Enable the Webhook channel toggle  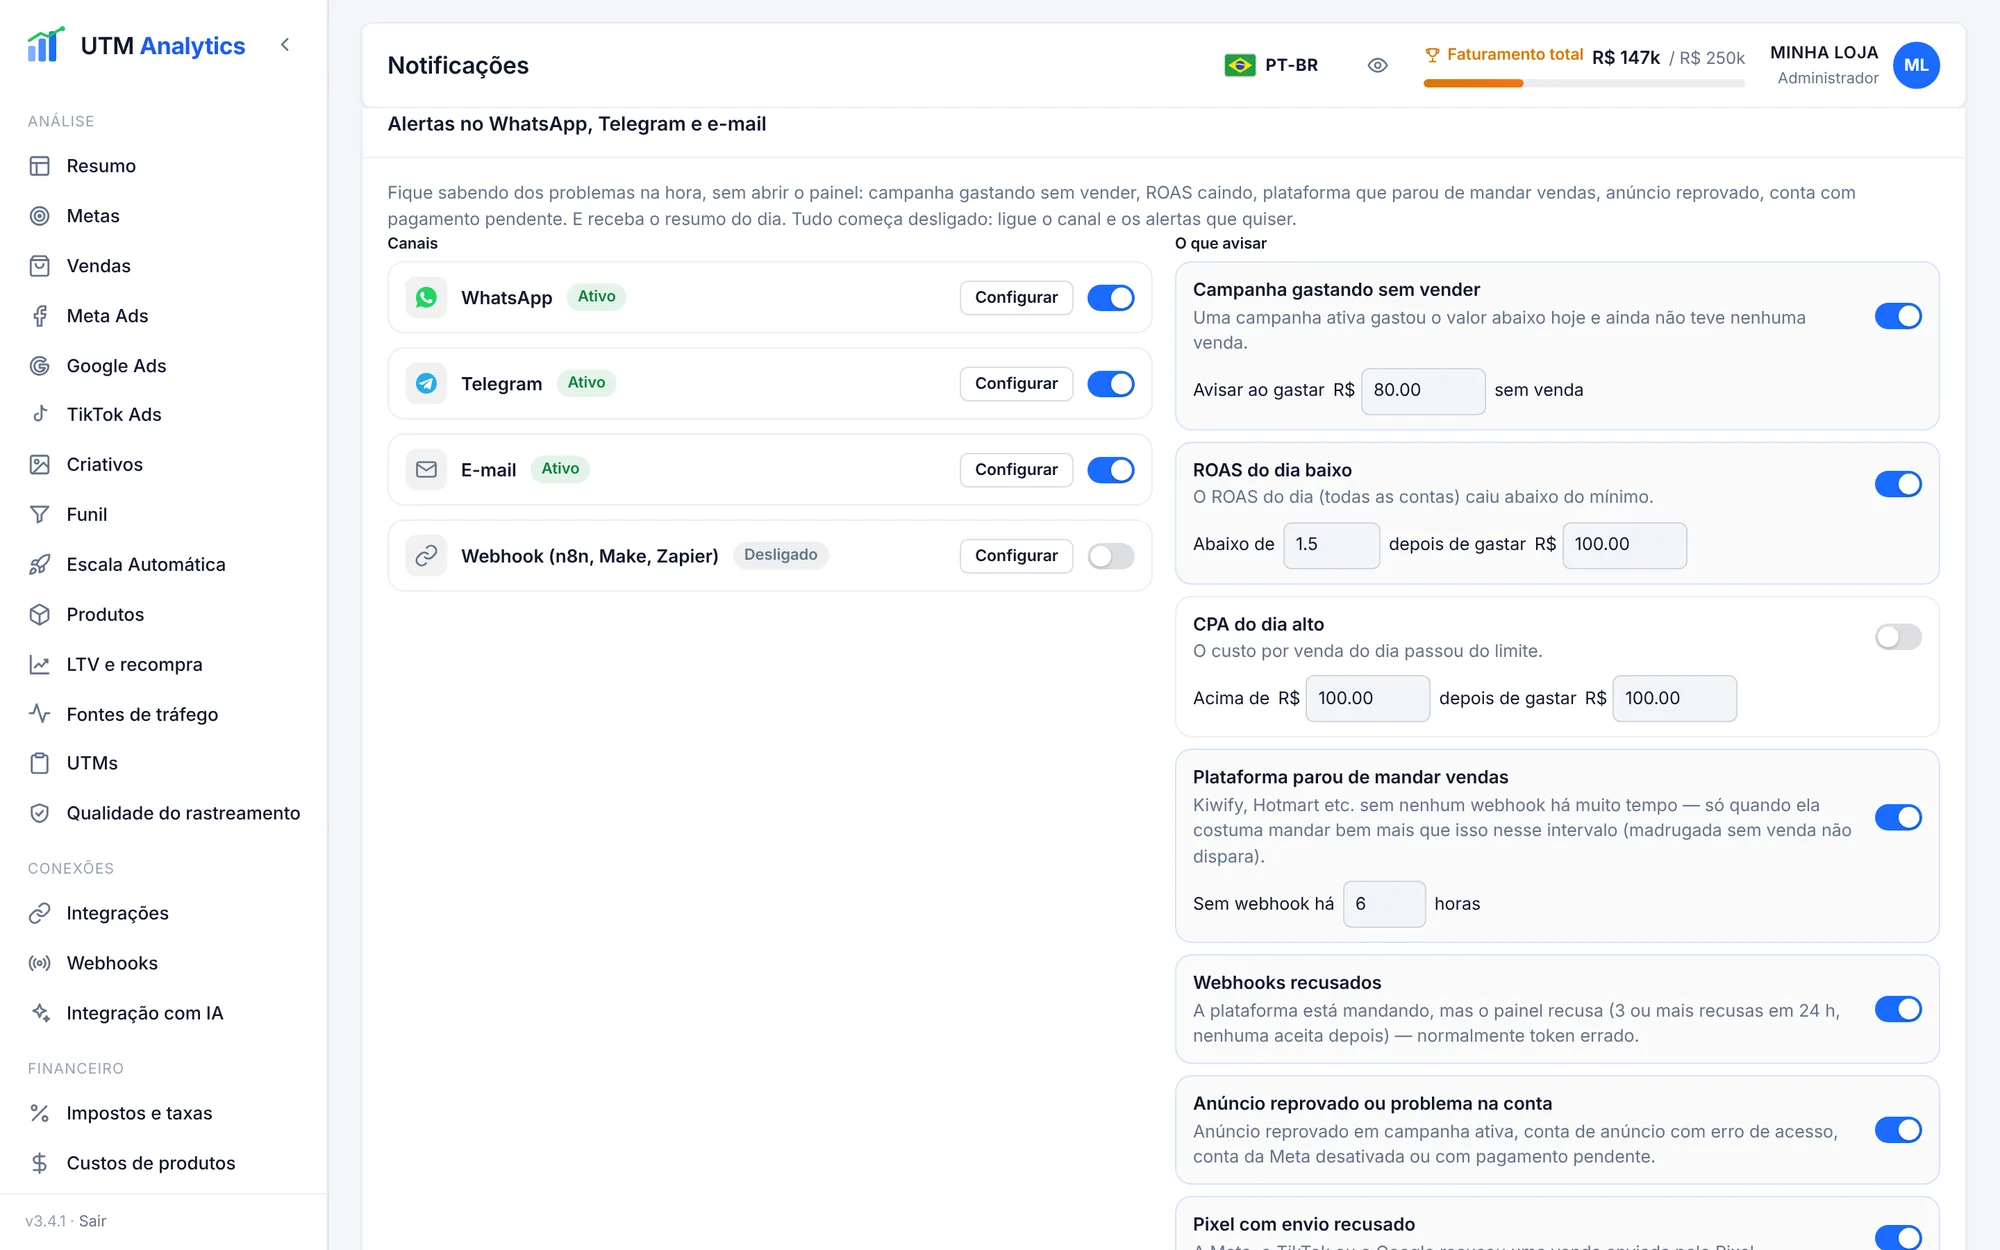(1111, 556)
